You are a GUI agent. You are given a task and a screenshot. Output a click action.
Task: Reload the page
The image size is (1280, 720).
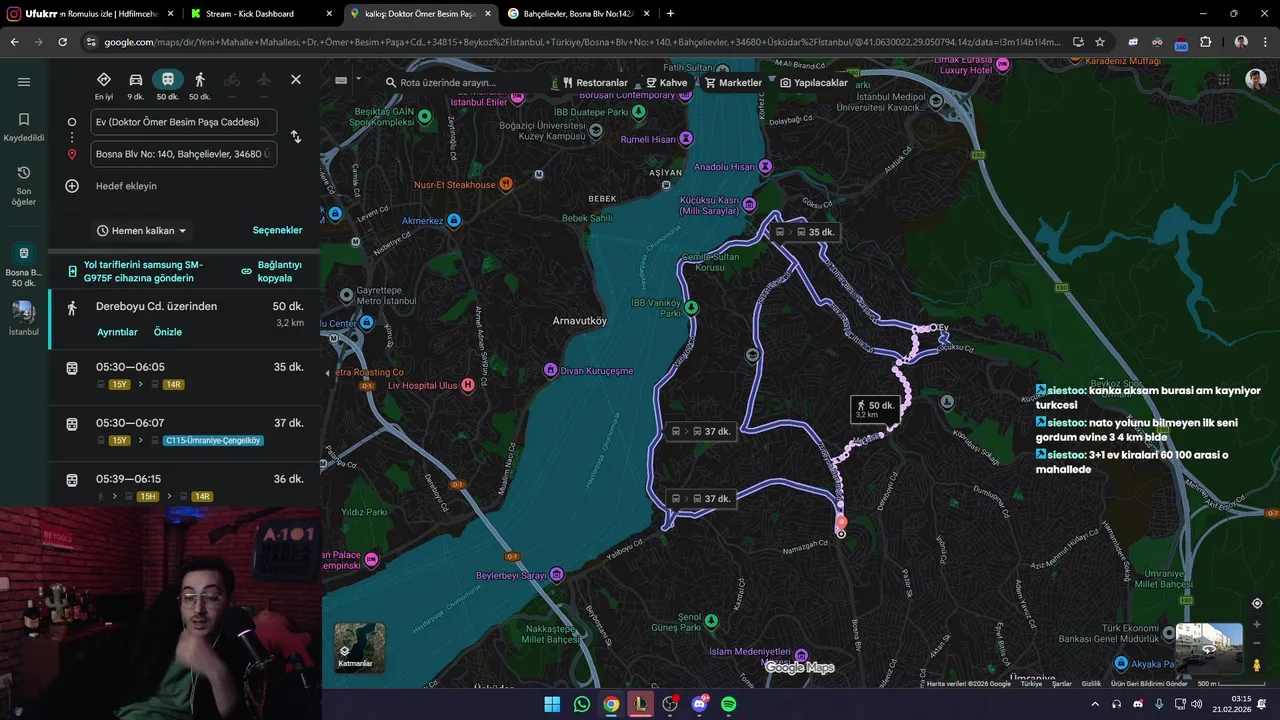[62, 42]
